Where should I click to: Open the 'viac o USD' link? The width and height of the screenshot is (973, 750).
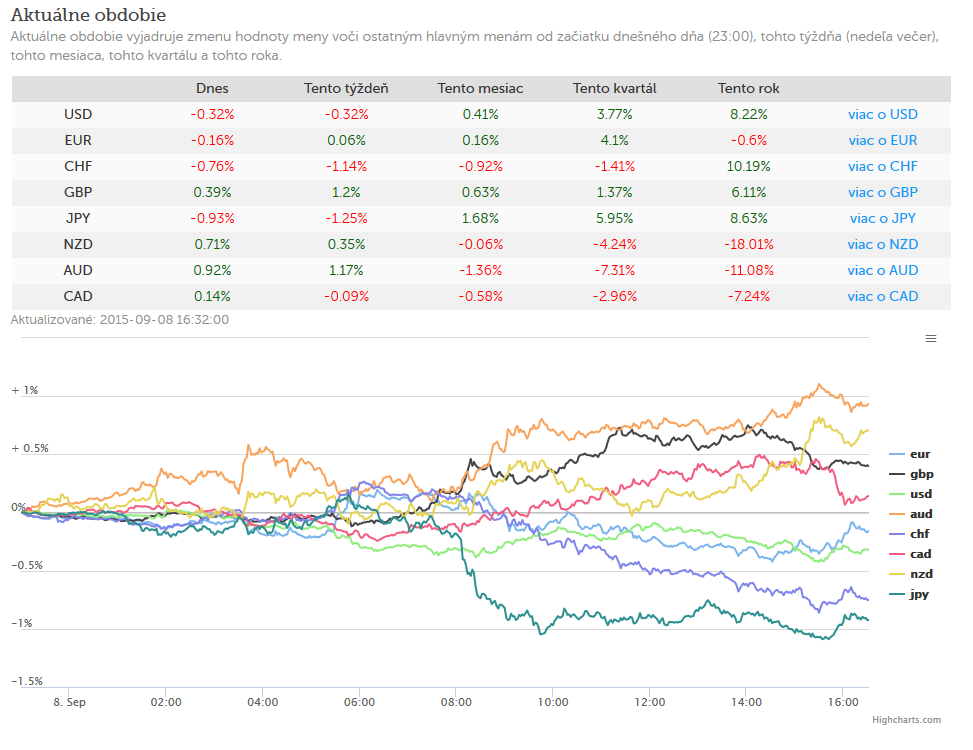[x=882, y=114]
